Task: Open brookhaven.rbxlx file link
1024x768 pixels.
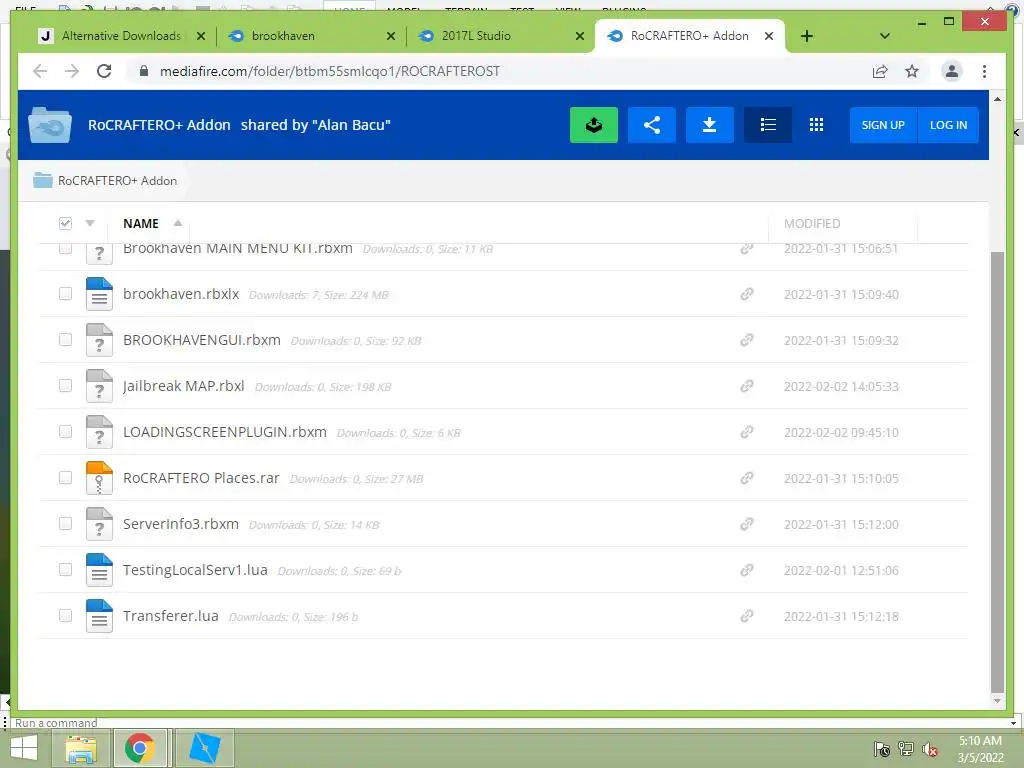Action: [x=181, y=294]
